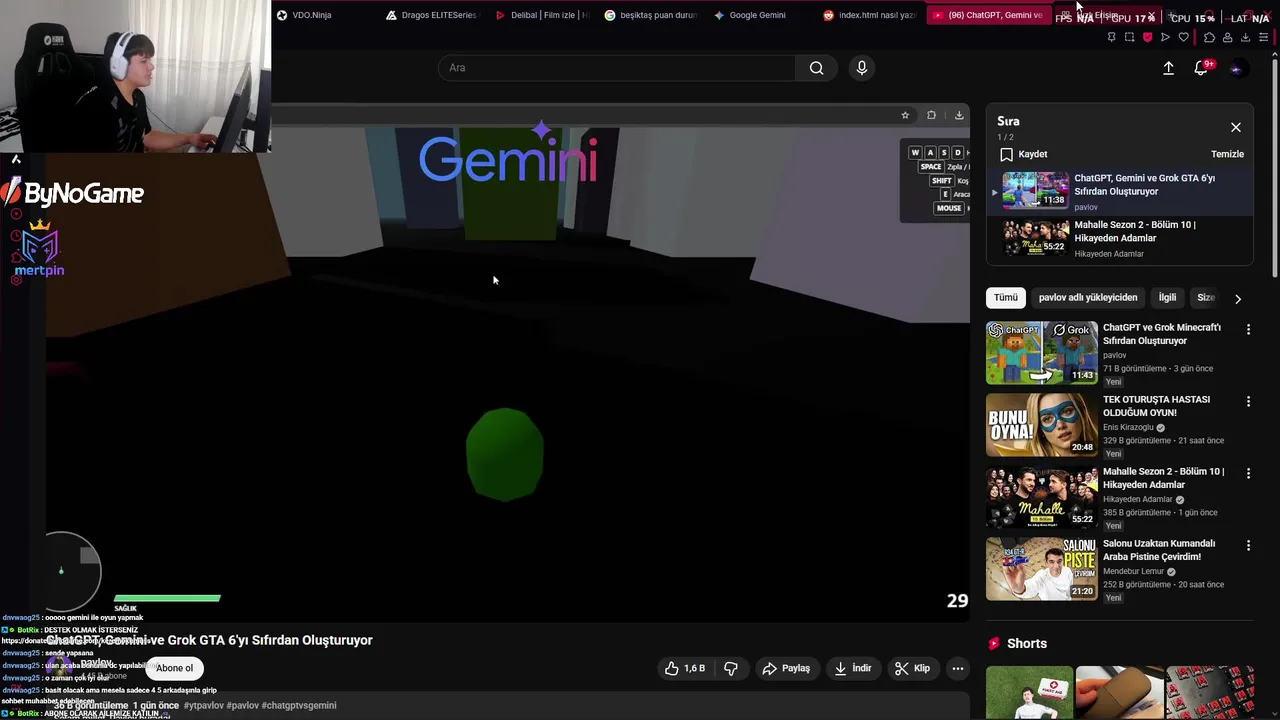The height and width of the screenshot is (720, 1280).
Task: Switch to the Delibal Film izle tab
Action: (543, 15)
